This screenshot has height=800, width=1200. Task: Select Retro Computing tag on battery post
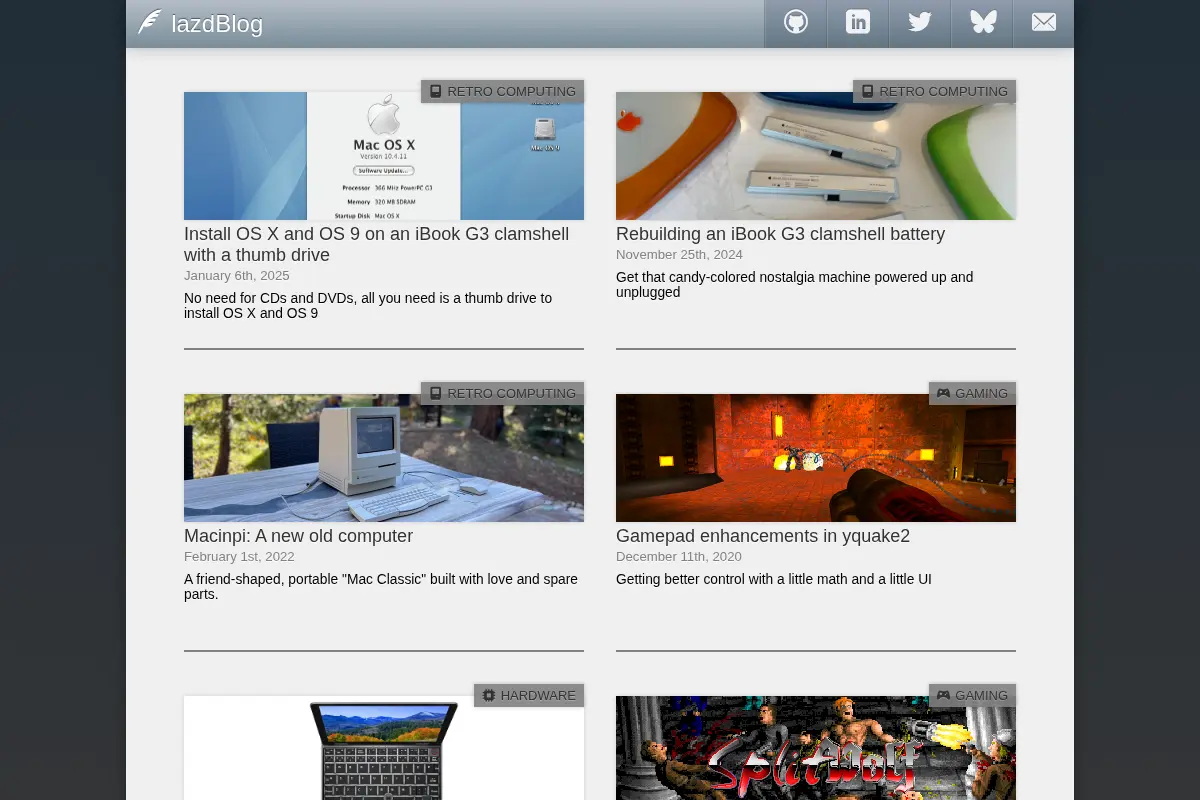934,91
